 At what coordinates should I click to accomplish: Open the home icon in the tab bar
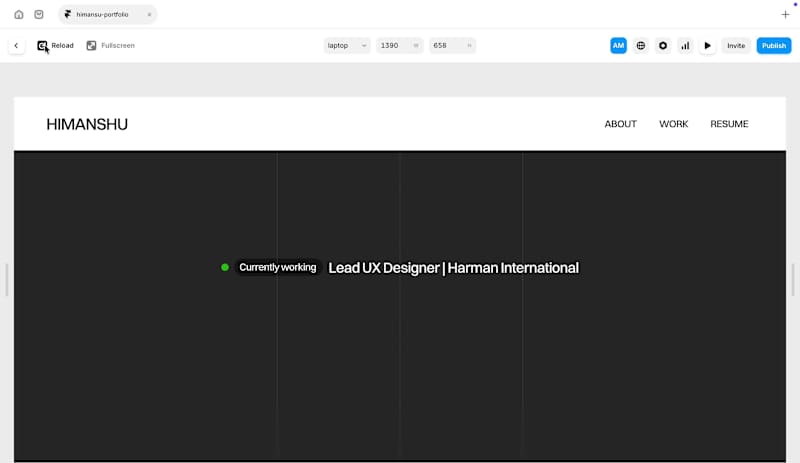[19, 14]
